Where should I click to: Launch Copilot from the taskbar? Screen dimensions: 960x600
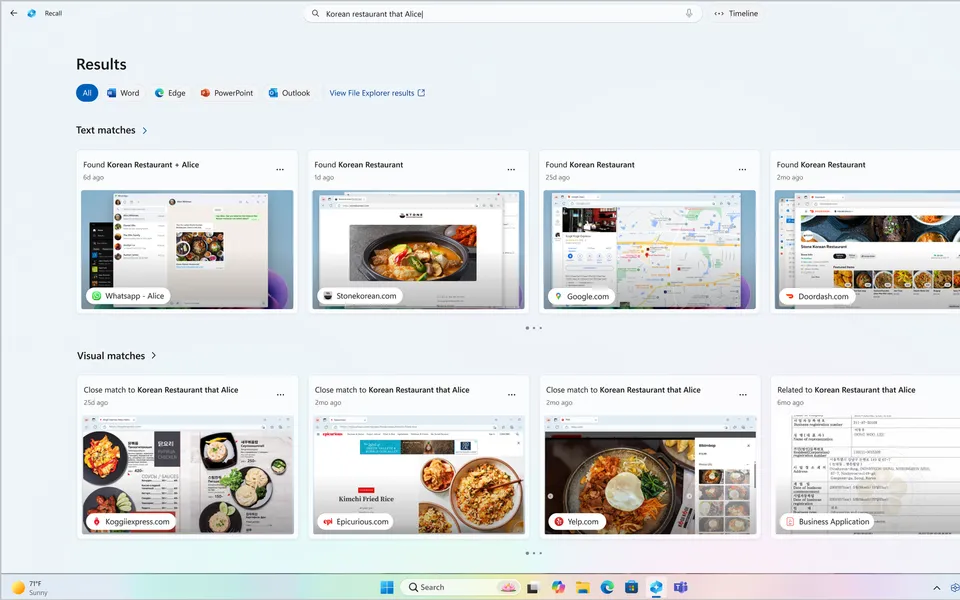point(558,587)
